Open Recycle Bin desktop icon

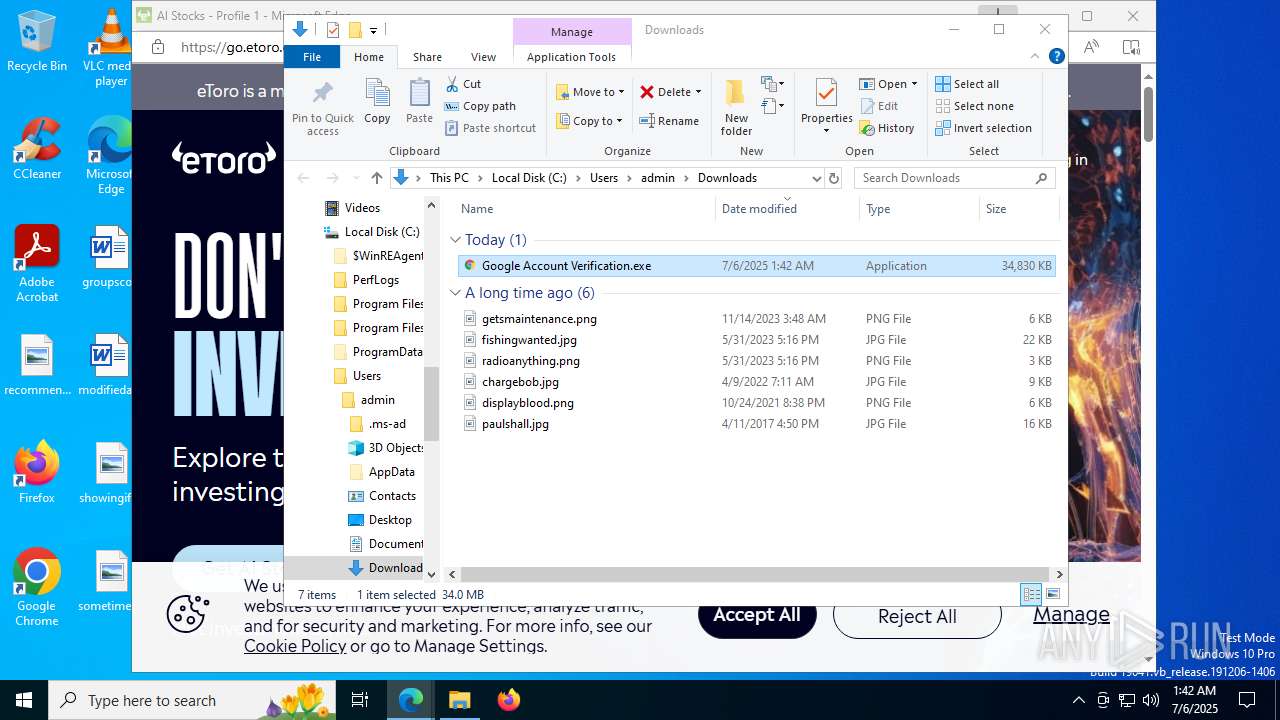(37, 42)
